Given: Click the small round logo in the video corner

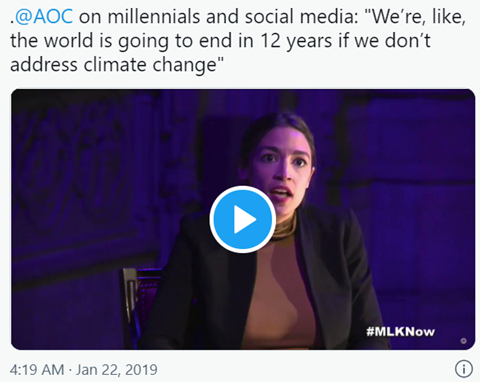Looking at the screenshot, I should tap(463, 341).
